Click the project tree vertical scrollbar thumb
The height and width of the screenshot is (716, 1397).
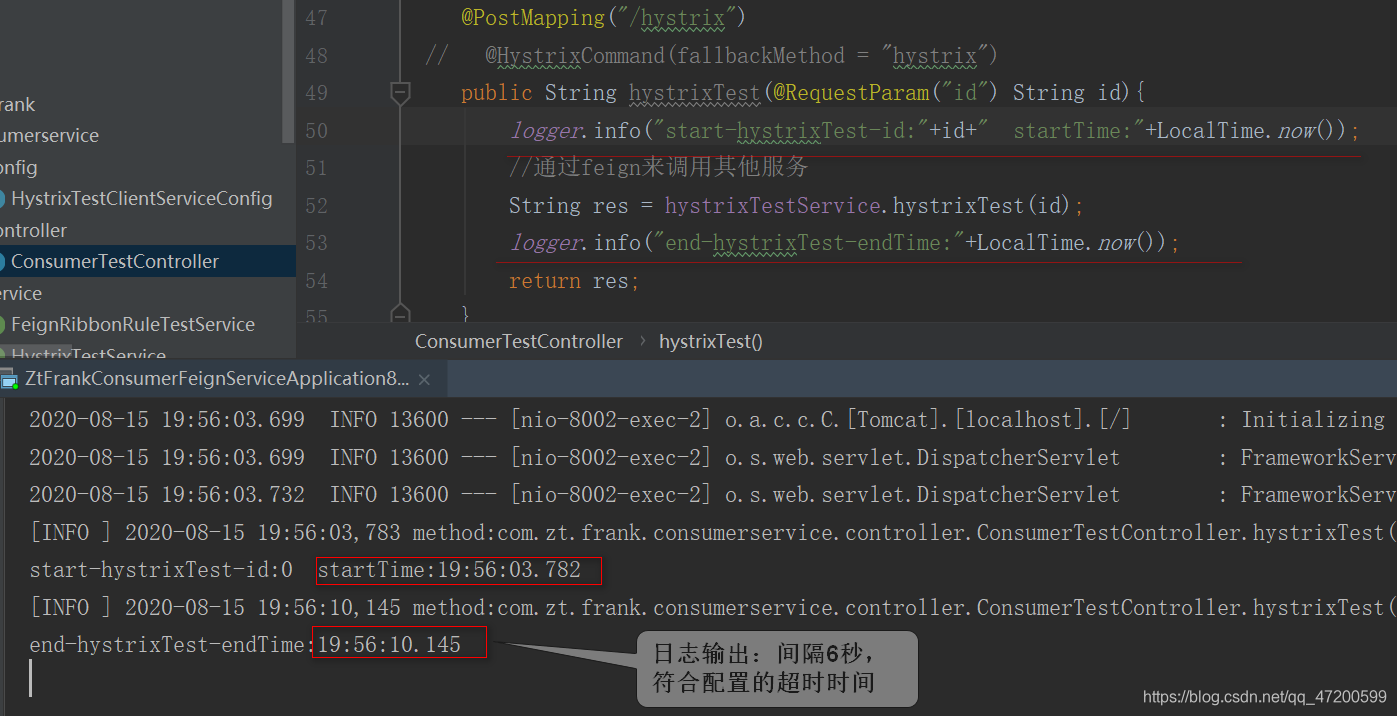pyautogui.click(x=289, y=70)
